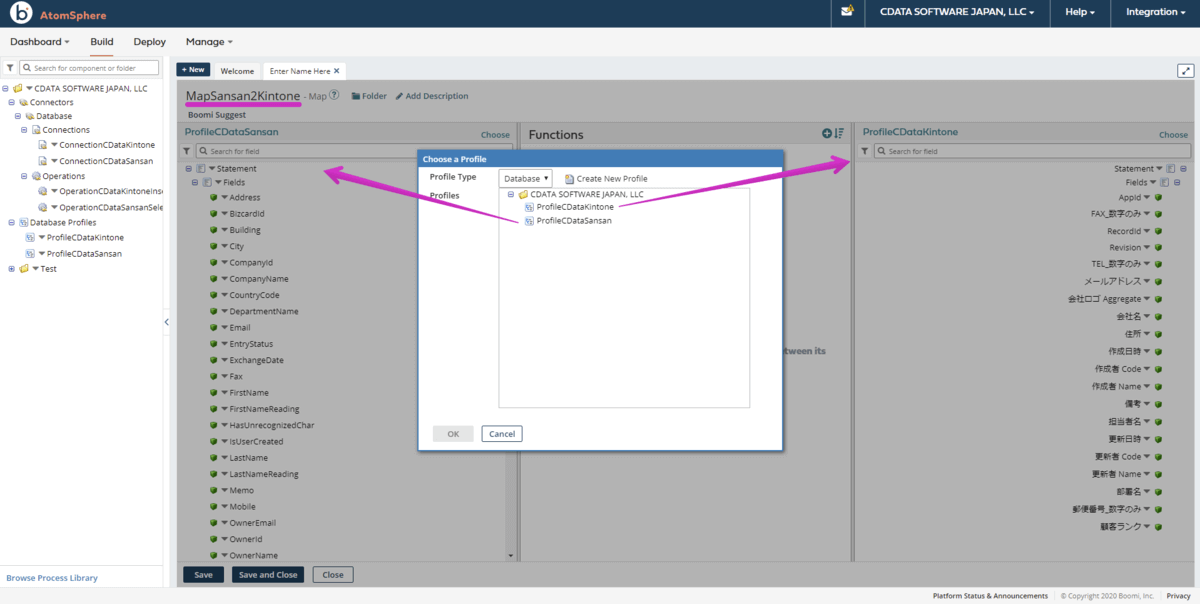
Task: Open the Manage menu
Action: click(x=209, y=42)
